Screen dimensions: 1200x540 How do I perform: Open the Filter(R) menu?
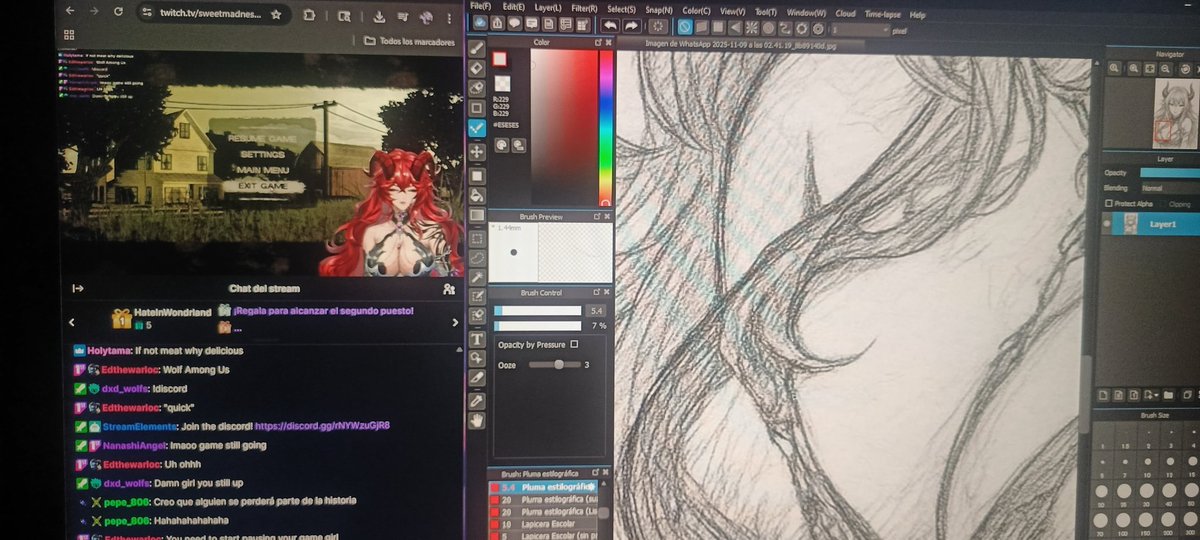584,8
